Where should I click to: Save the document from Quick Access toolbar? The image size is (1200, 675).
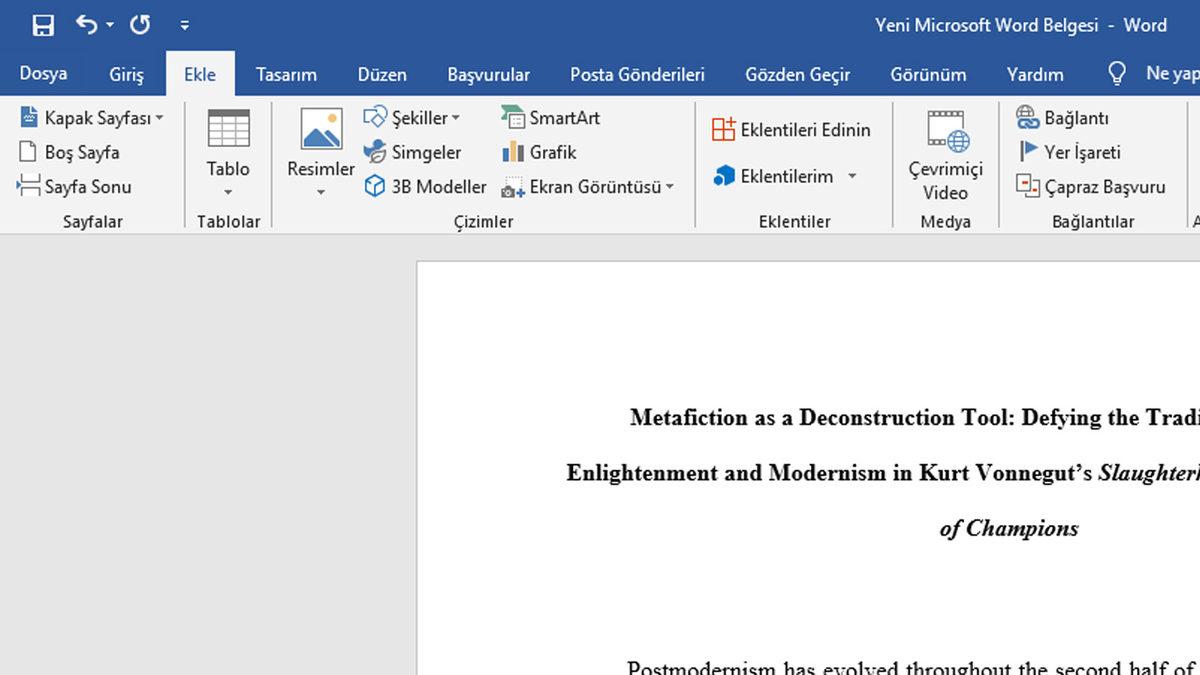pyautogui.click(x=42, y=25)
